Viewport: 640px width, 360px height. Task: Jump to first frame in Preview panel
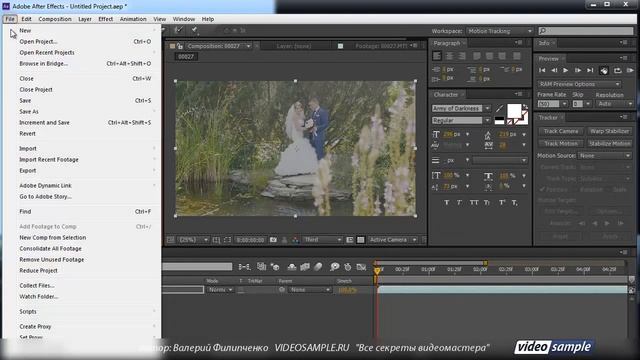(x=542, y=70)
